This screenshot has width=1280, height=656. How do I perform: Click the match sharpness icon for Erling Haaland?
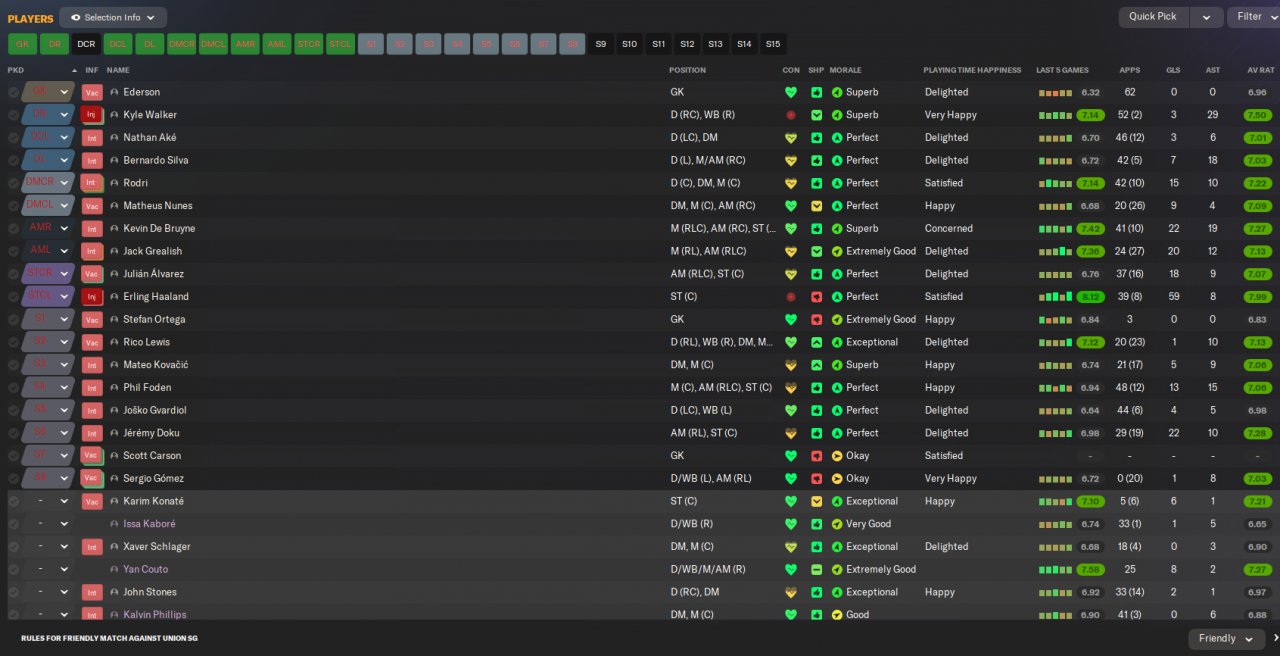coord(816,297)
